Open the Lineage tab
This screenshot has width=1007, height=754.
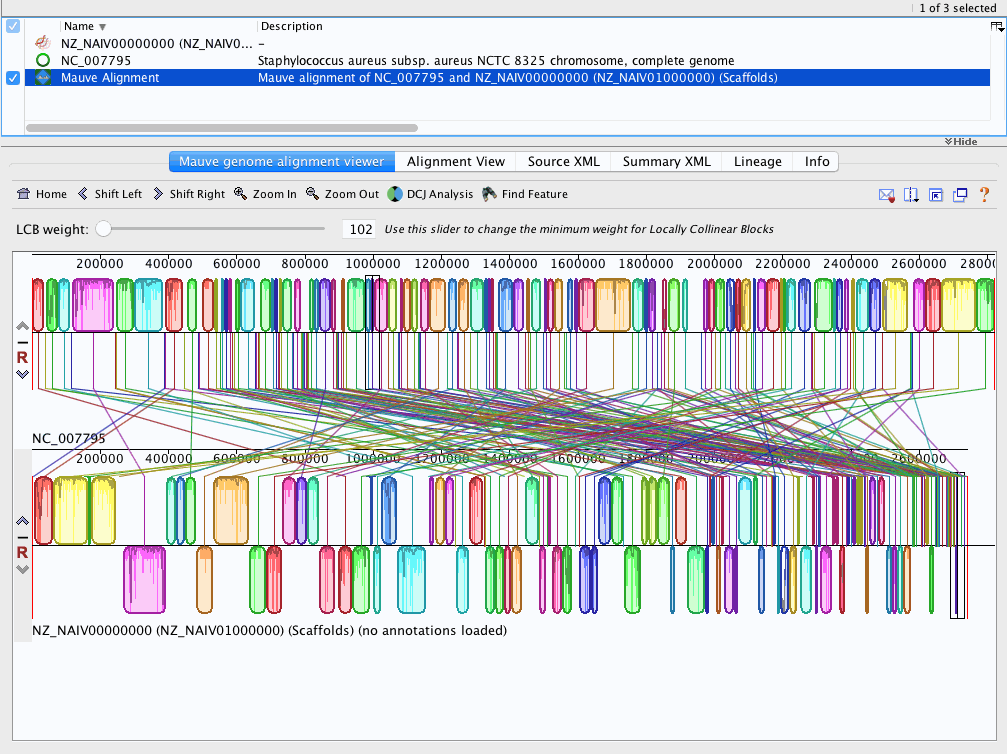coord(758,162)
